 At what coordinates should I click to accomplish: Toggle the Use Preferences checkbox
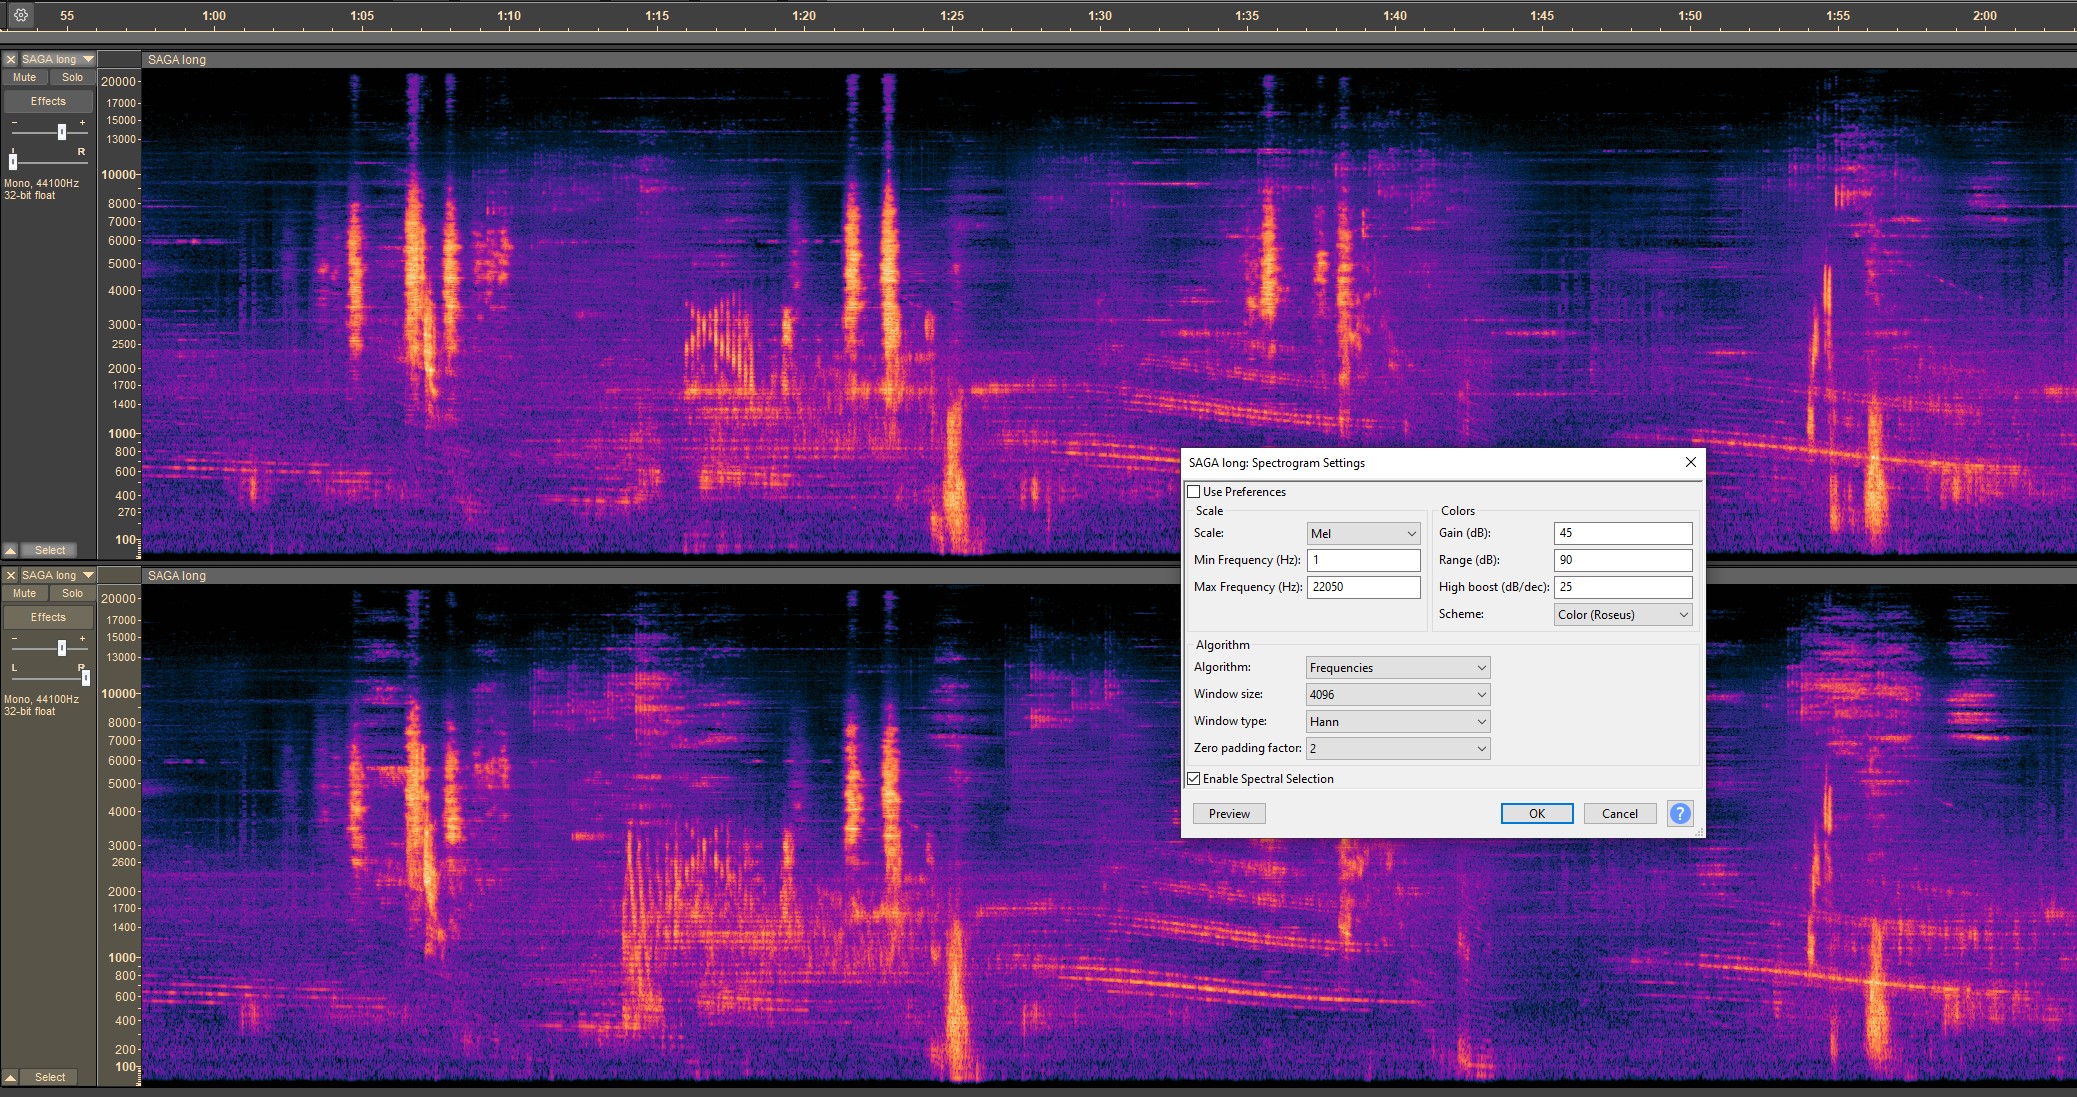1193,492
